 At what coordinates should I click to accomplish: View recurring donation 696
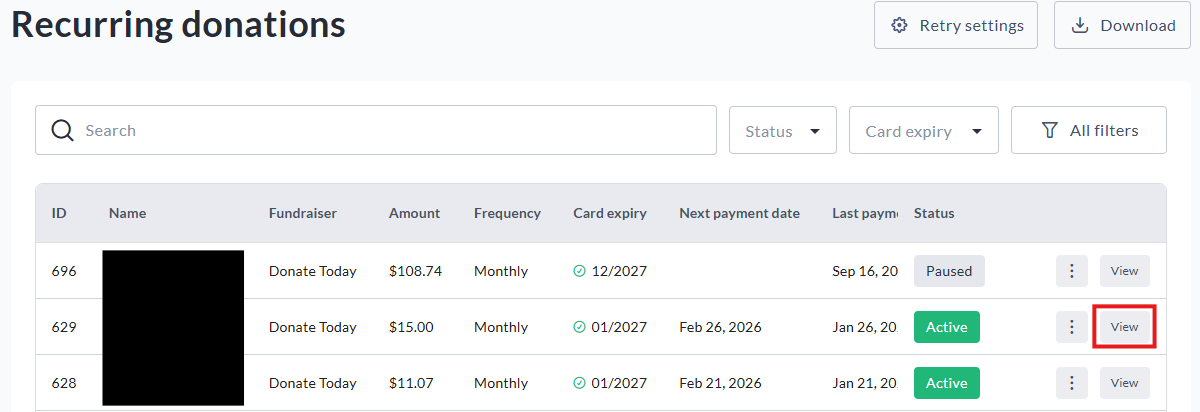(x=1124, y=271)
